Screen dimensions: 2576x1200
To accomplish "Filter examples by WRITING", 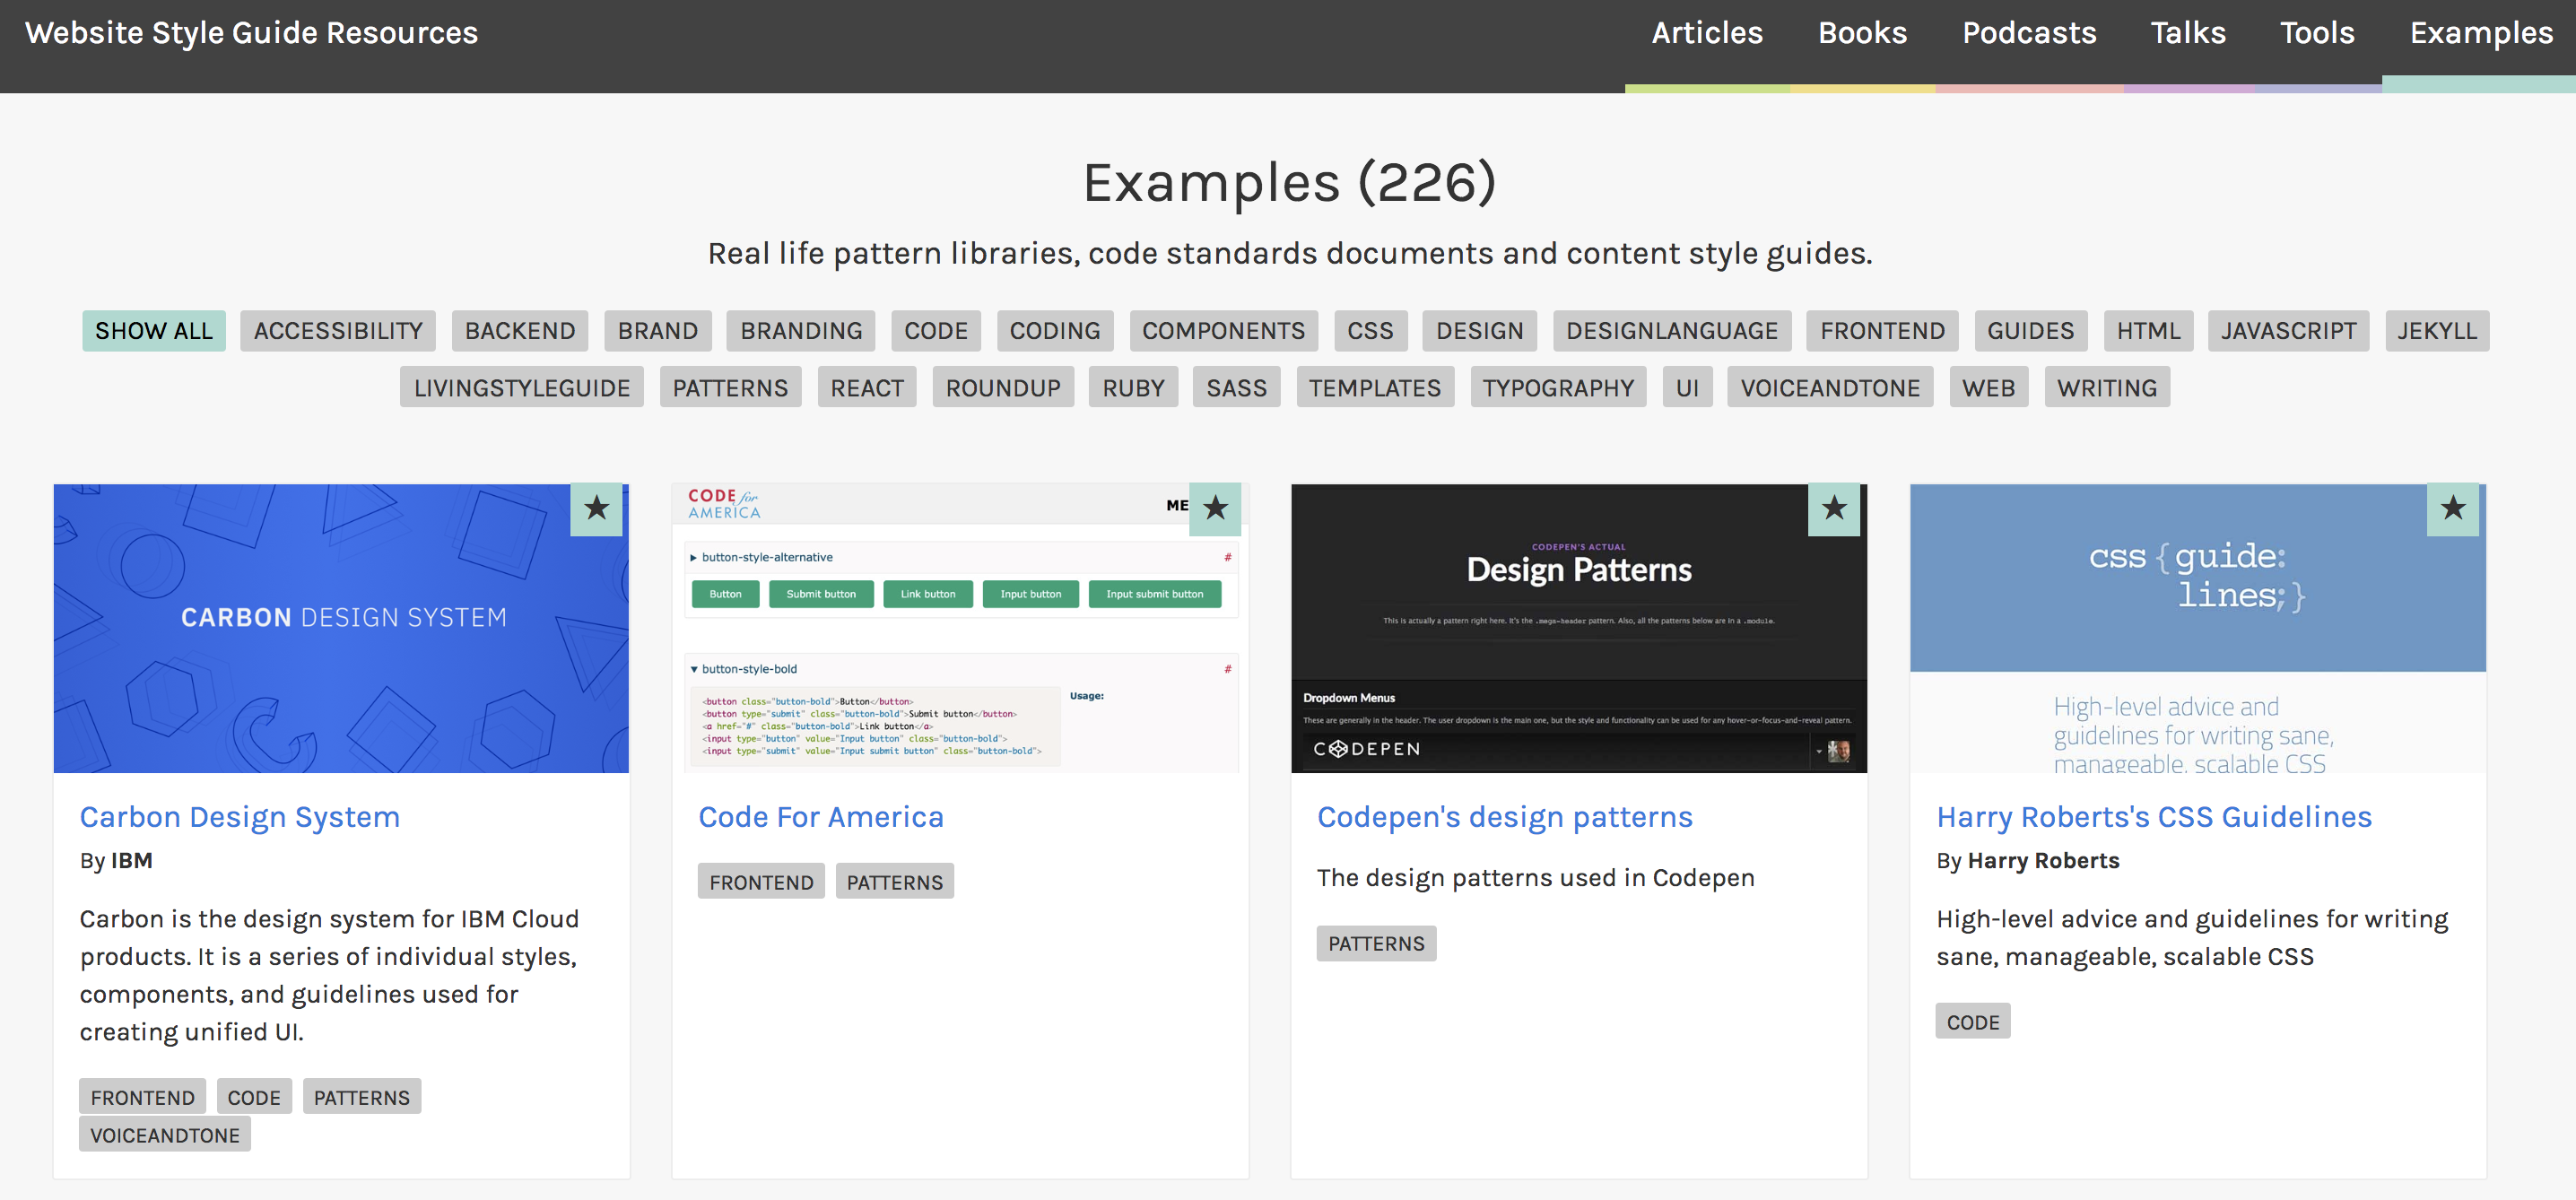I will coord(2107,388).
